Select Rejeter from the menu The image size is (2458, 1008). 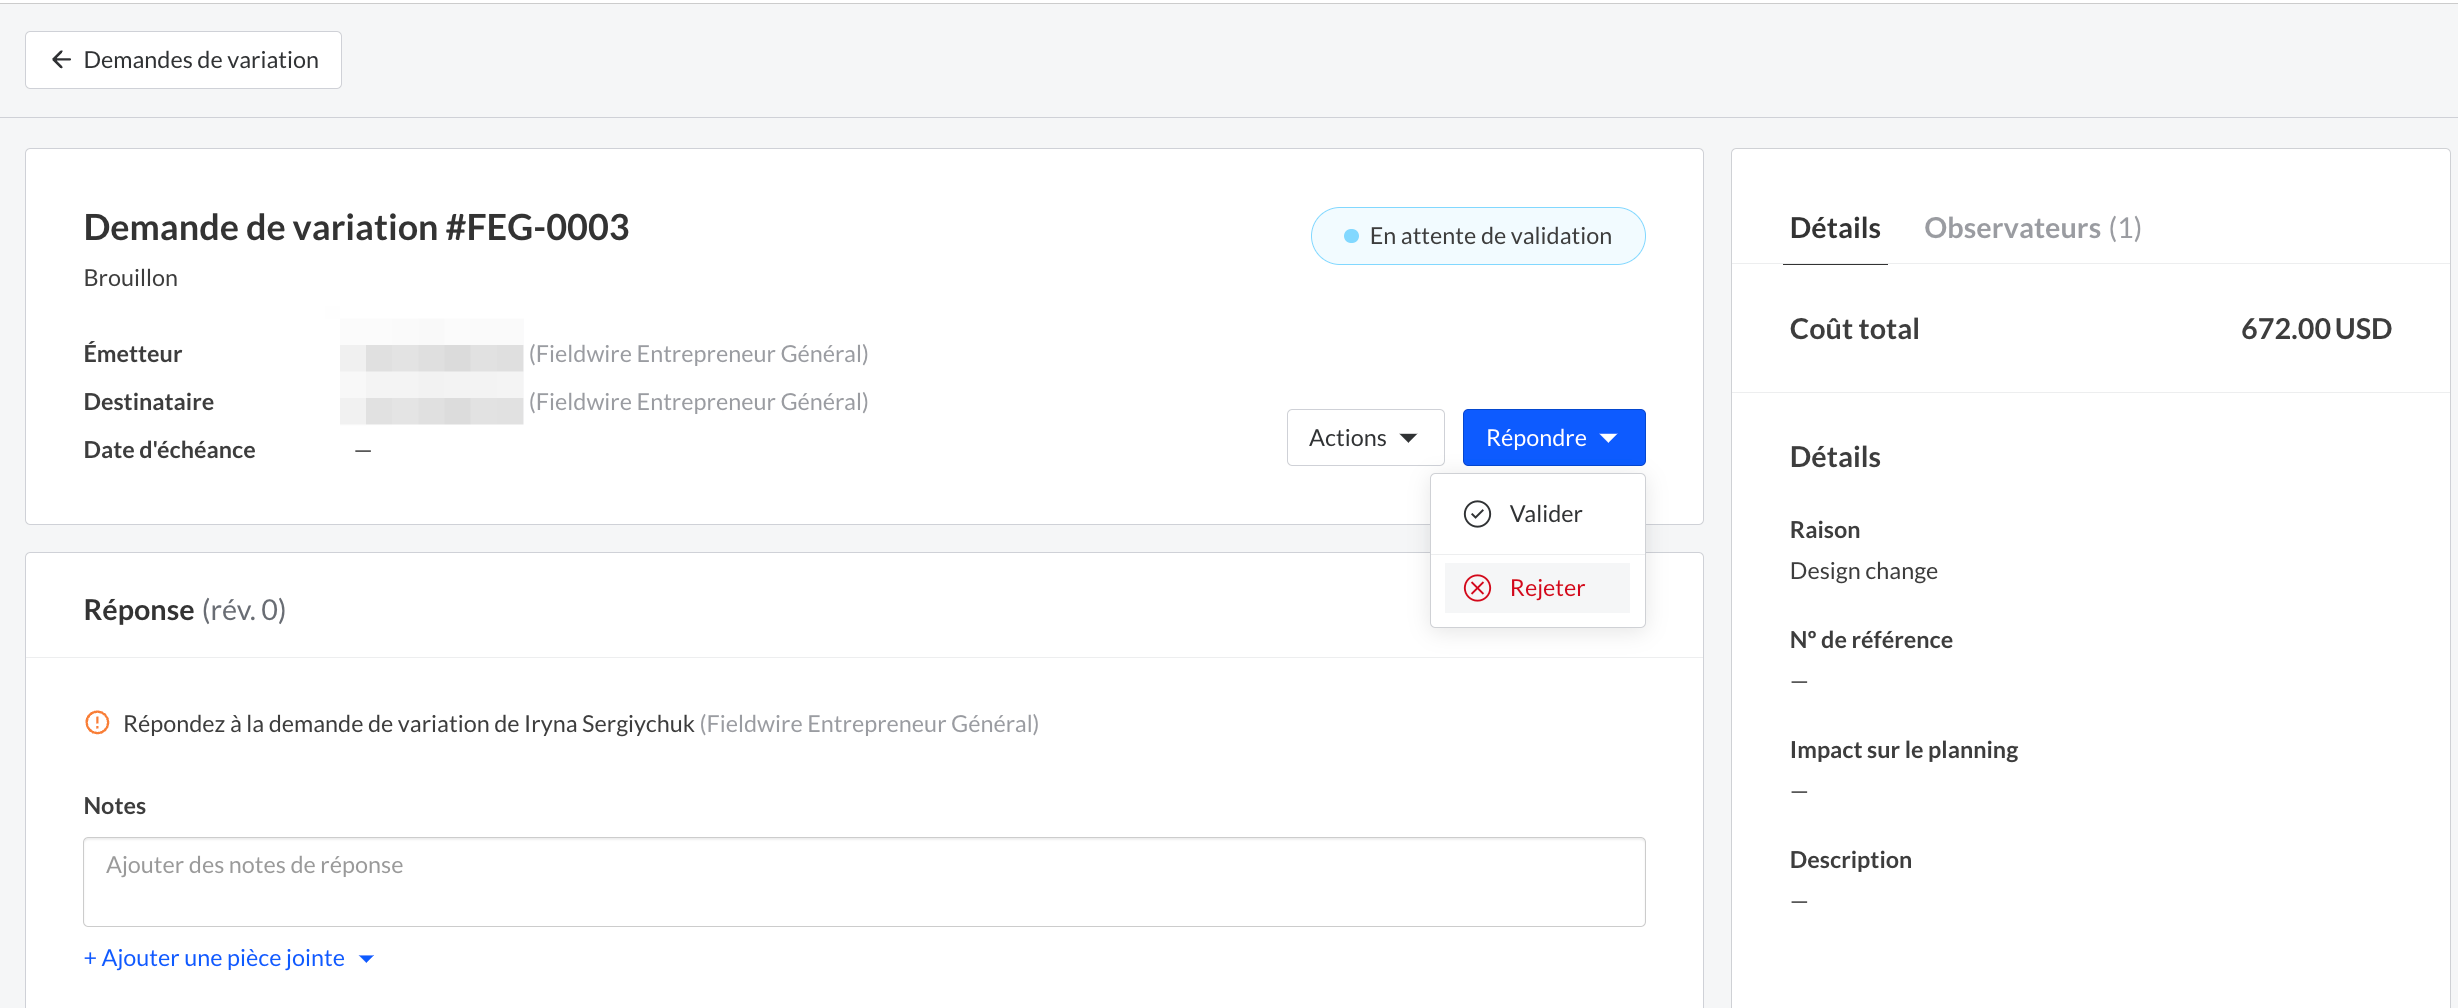(1537, 588)
